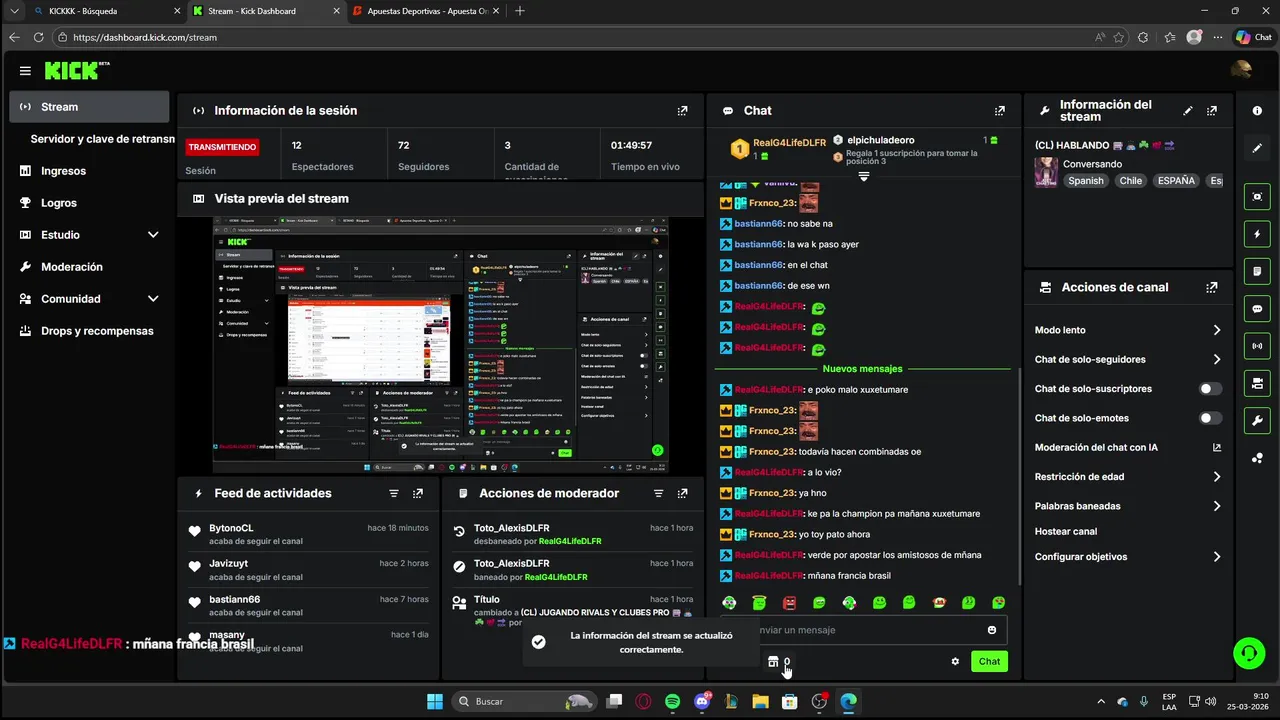Screen dimensions: 1280x720
Task: Pop out the Acciones de canal panel
Action: [x=1212, y=287]
